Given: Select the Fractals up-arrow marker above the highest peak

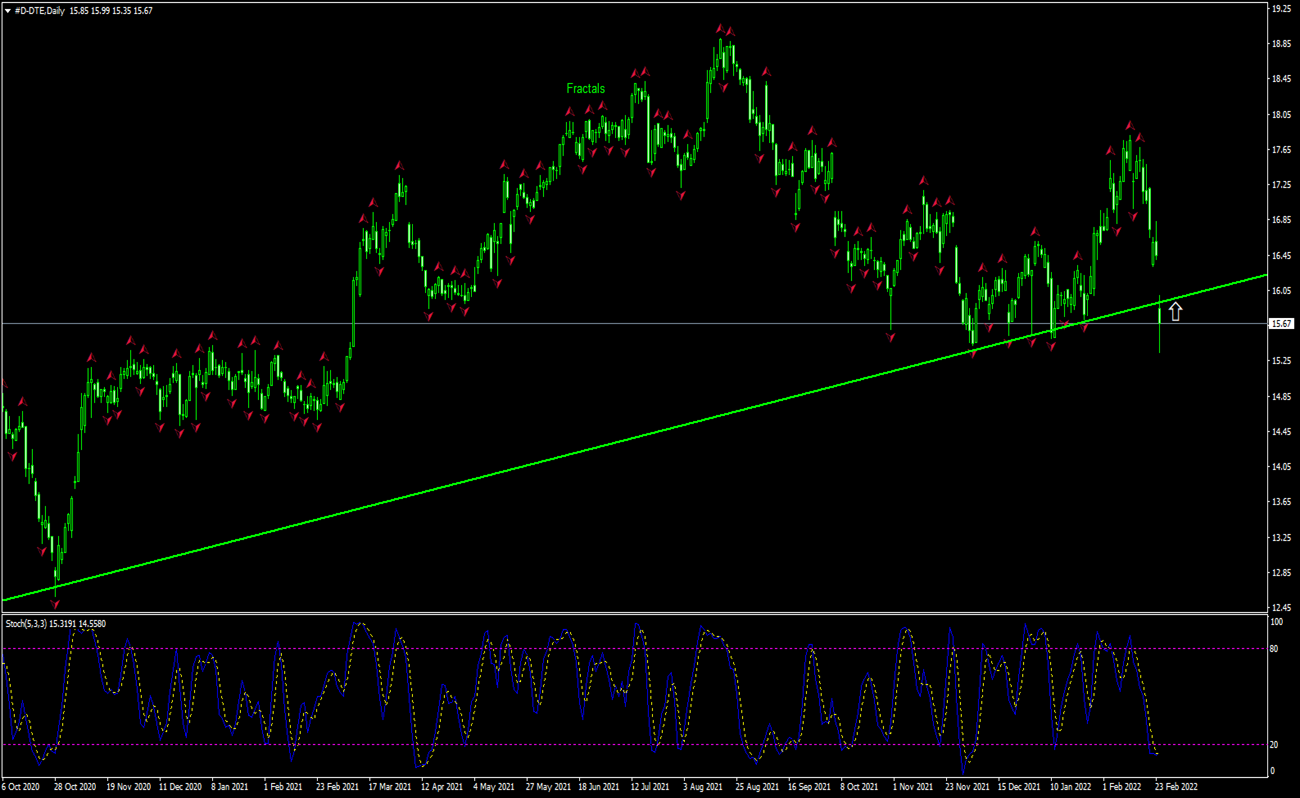Looking at the screenshot, I should 722,28.
